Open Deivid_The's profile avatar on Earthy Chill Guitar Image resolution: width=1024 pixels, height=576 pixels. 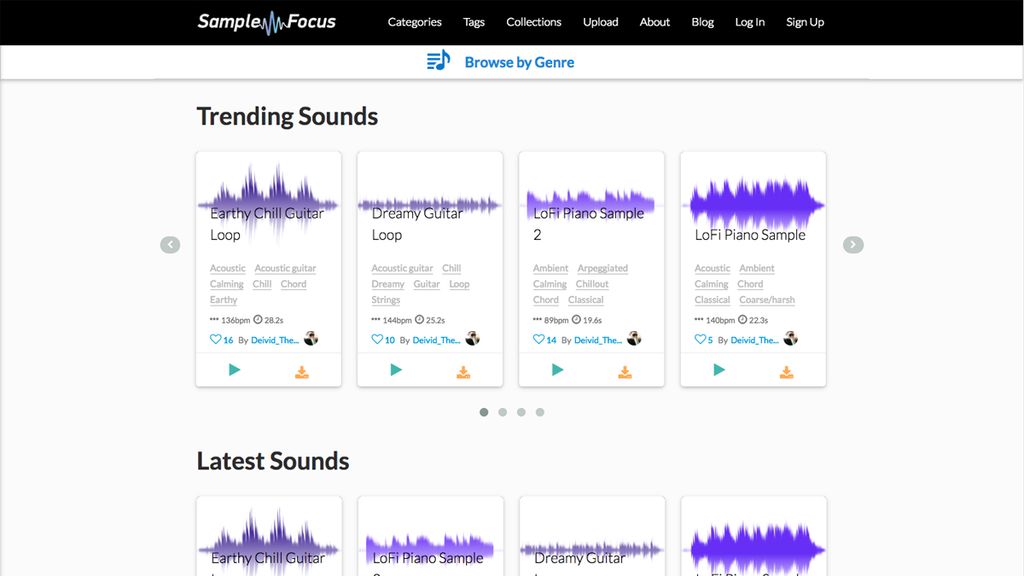click(x=311, y=339)
